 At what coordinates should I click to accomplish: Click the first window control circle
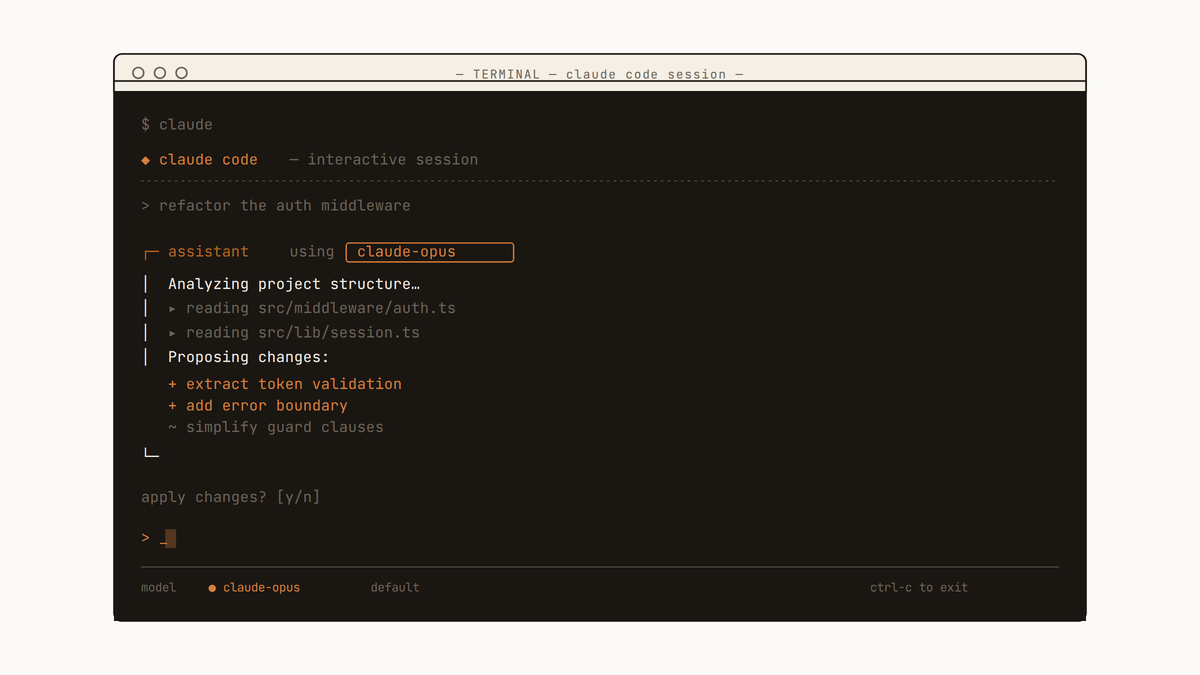(x=138, y=73)
